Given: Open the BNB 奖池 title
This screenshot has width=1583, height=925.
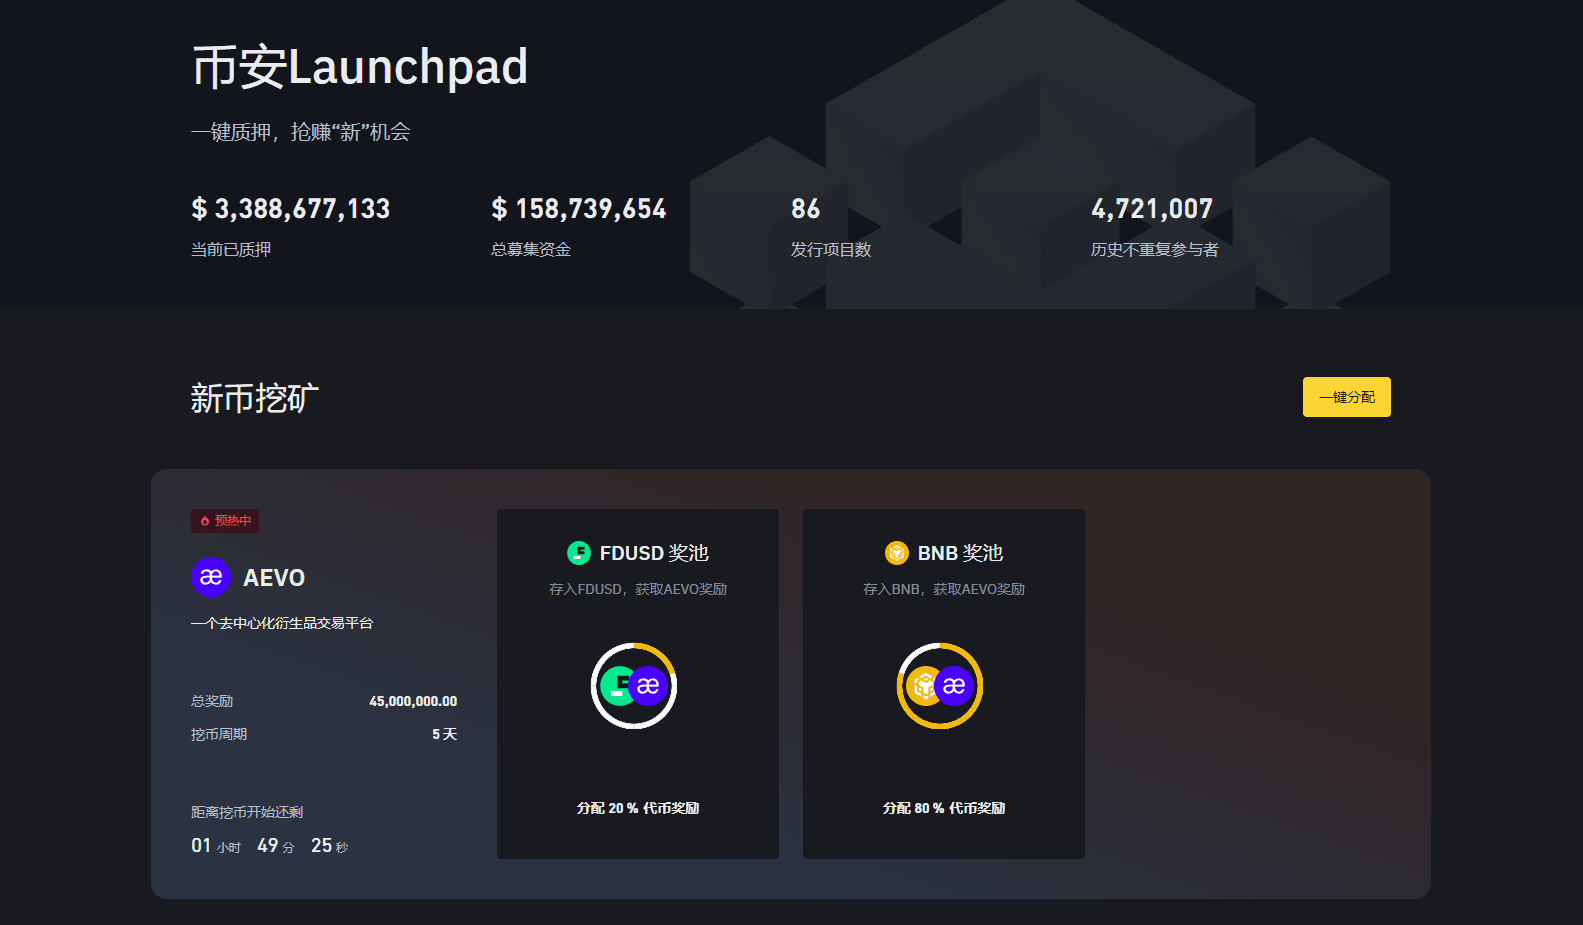Looking at the screenshot, I should (x=960, y=553).
